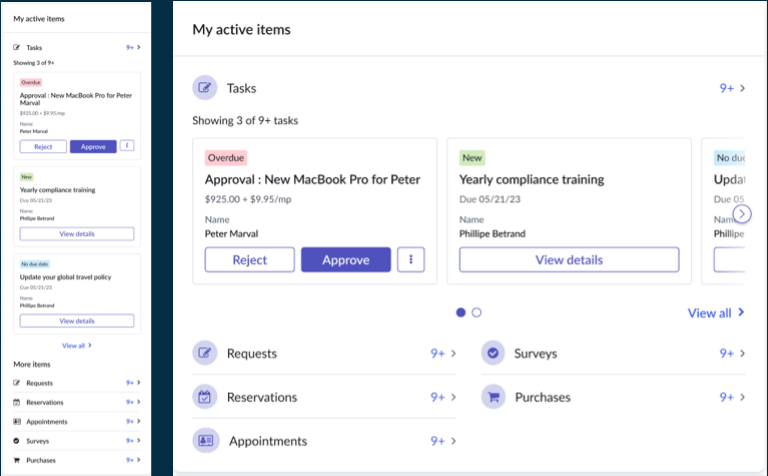Click the Tasks edit icon in main panel

coord(205,88)
